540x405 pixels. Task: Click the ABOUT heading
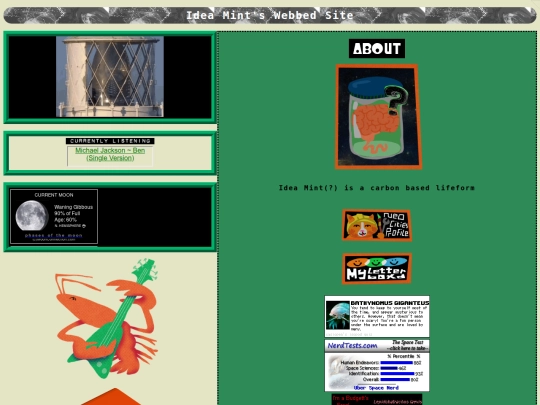pyautogui.click(x=377, y=48)
